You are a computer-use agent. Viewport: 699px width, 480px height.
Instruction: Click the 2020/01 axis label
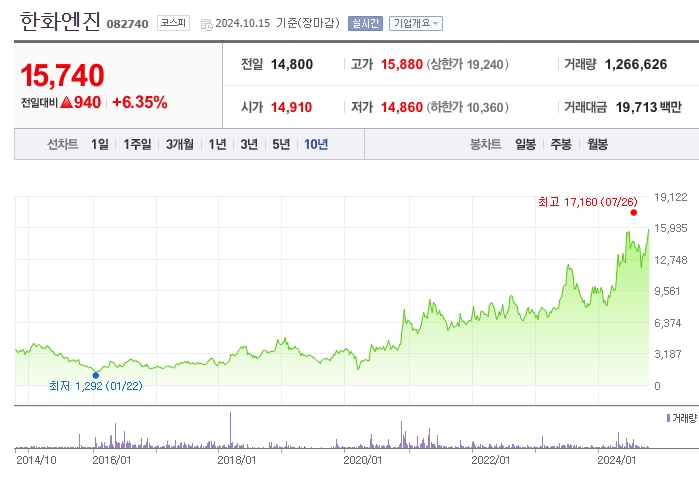(x=362, y=460)
